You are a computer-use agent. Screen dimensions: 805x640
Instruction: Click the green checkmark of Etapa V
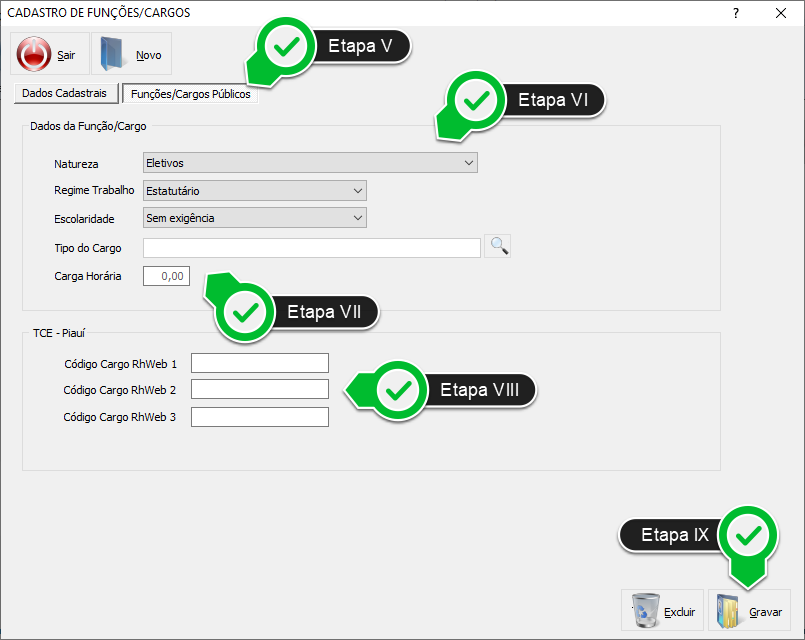tap(286, 47)
